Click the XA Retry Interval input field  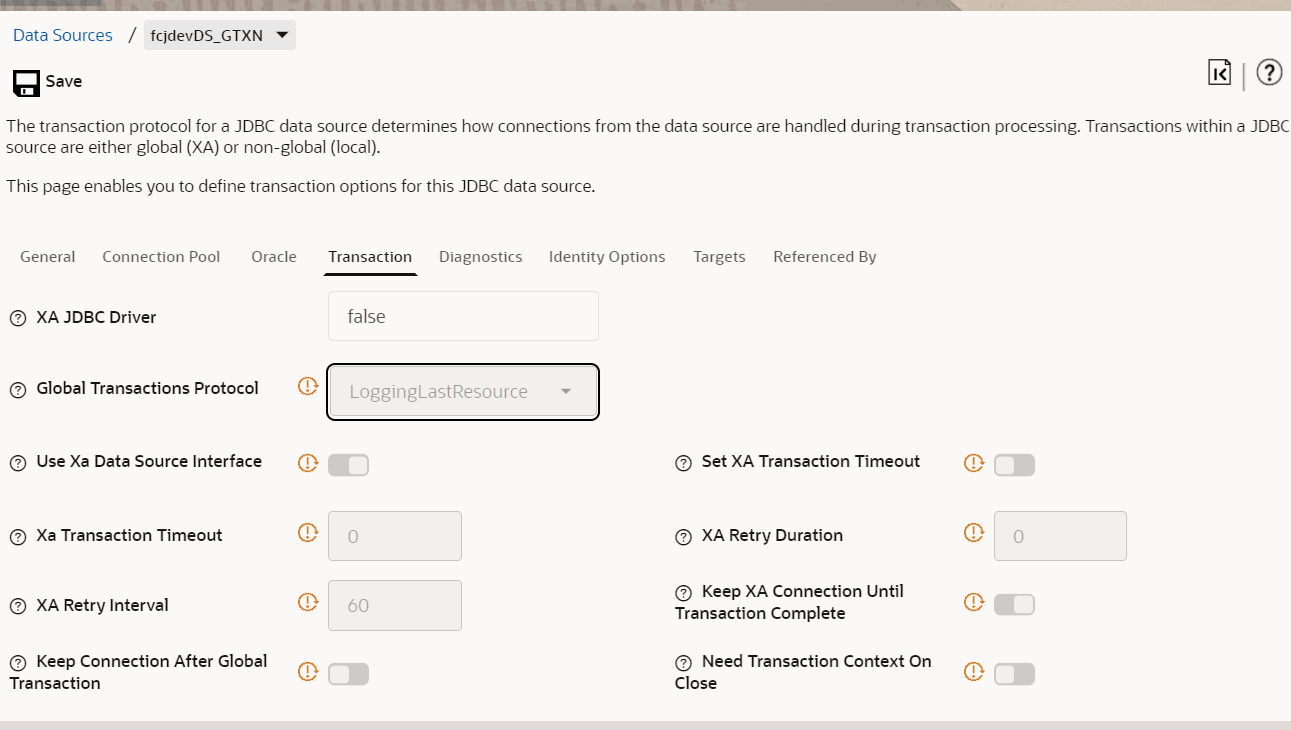[x=395, y=606]
